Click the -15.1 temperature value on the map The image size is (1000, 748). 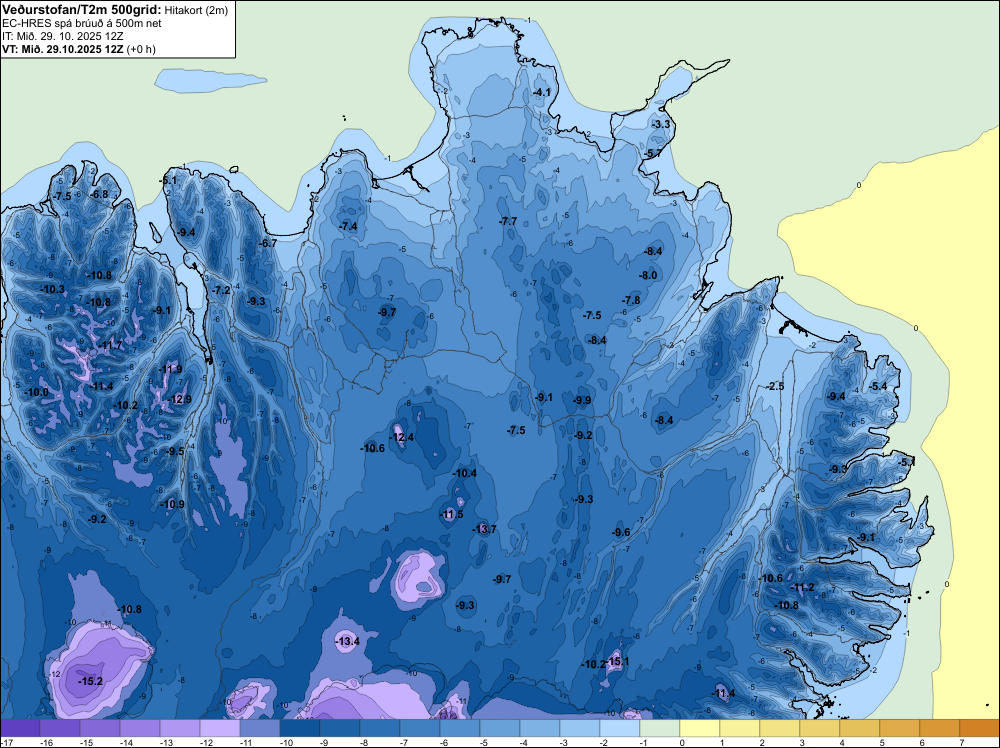tap(616, 661)
